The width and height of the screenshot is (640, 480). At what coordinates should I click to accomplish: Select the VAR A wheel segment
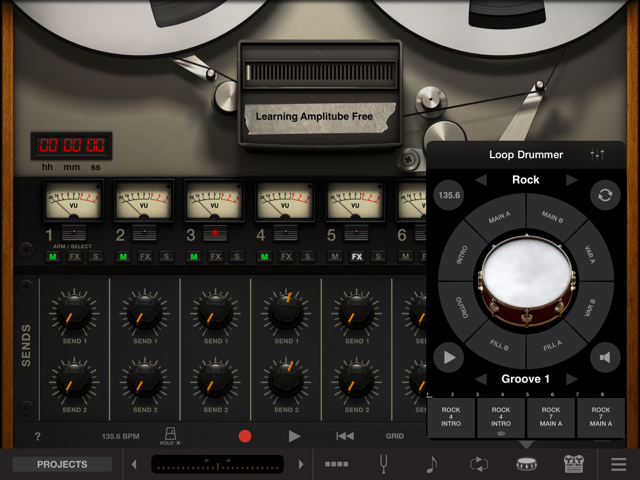coord(590,254)
